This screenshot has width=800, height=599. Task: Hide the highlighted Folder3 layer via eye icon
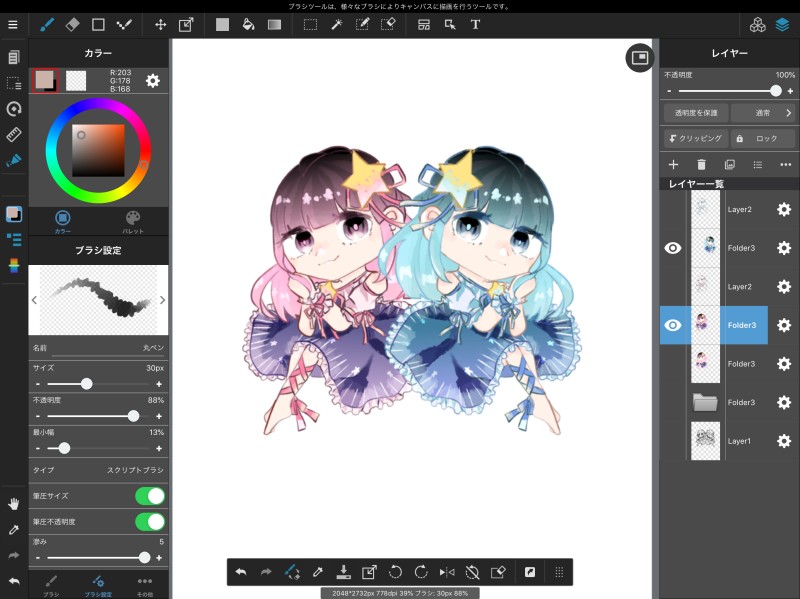672,325
